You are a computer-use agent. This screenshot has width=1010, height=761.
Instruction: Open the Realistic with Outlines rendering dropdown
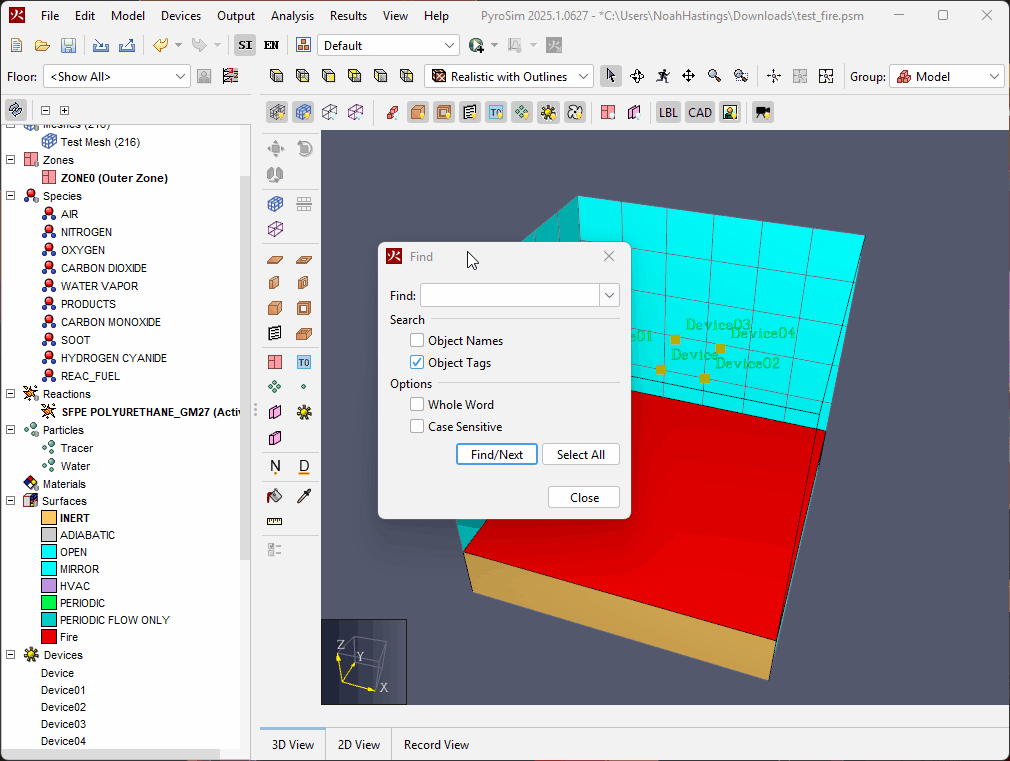click(509, 76)
